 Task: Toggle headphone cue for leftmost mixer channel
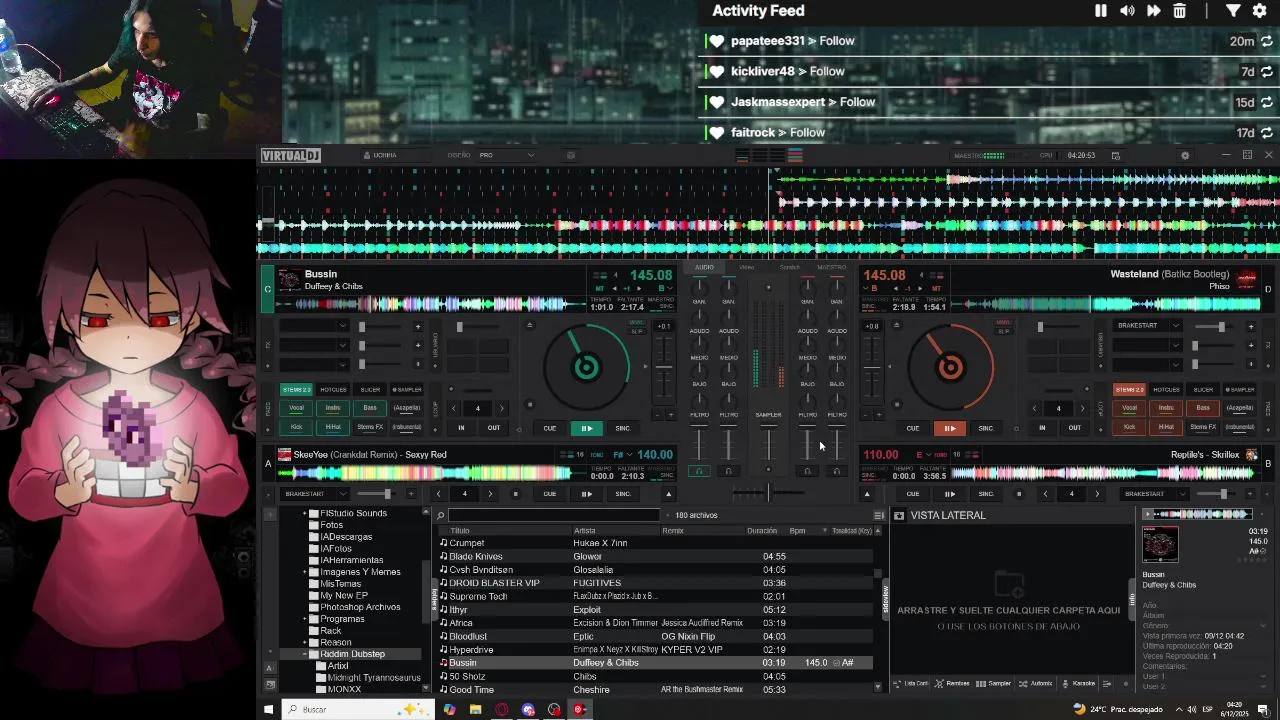pyautogui.click(x=699, y=471)
